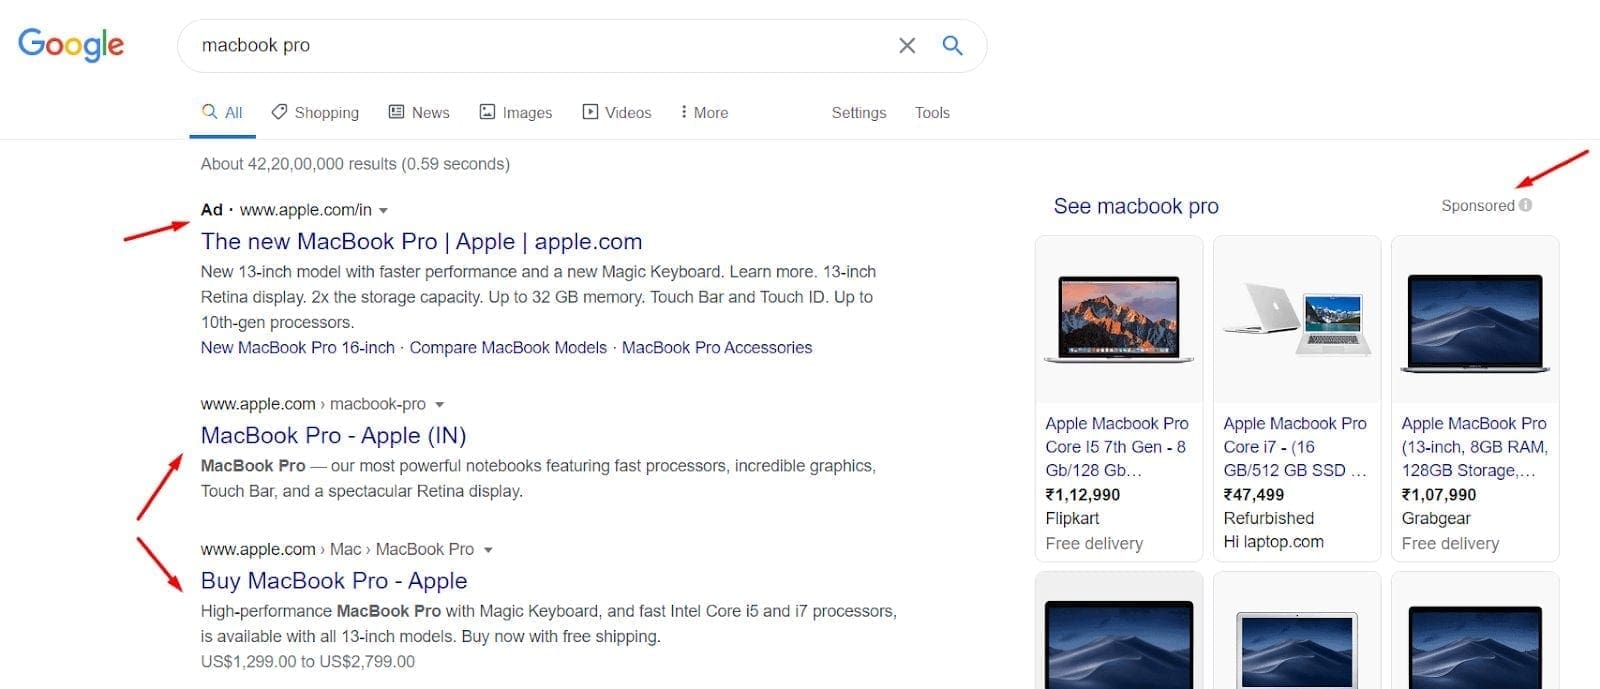
Task: Open Apple Macbook Pro Core I5 7th Gen listing
Action: click(x=1117, y=447)
